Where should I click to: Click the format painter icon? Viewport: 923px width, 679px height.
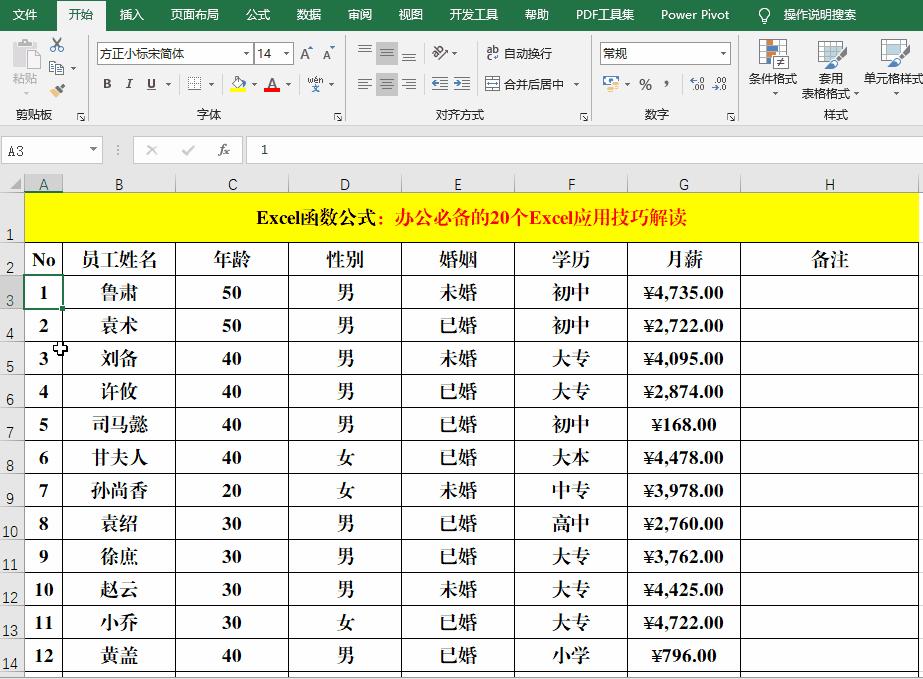coord(57,90)
